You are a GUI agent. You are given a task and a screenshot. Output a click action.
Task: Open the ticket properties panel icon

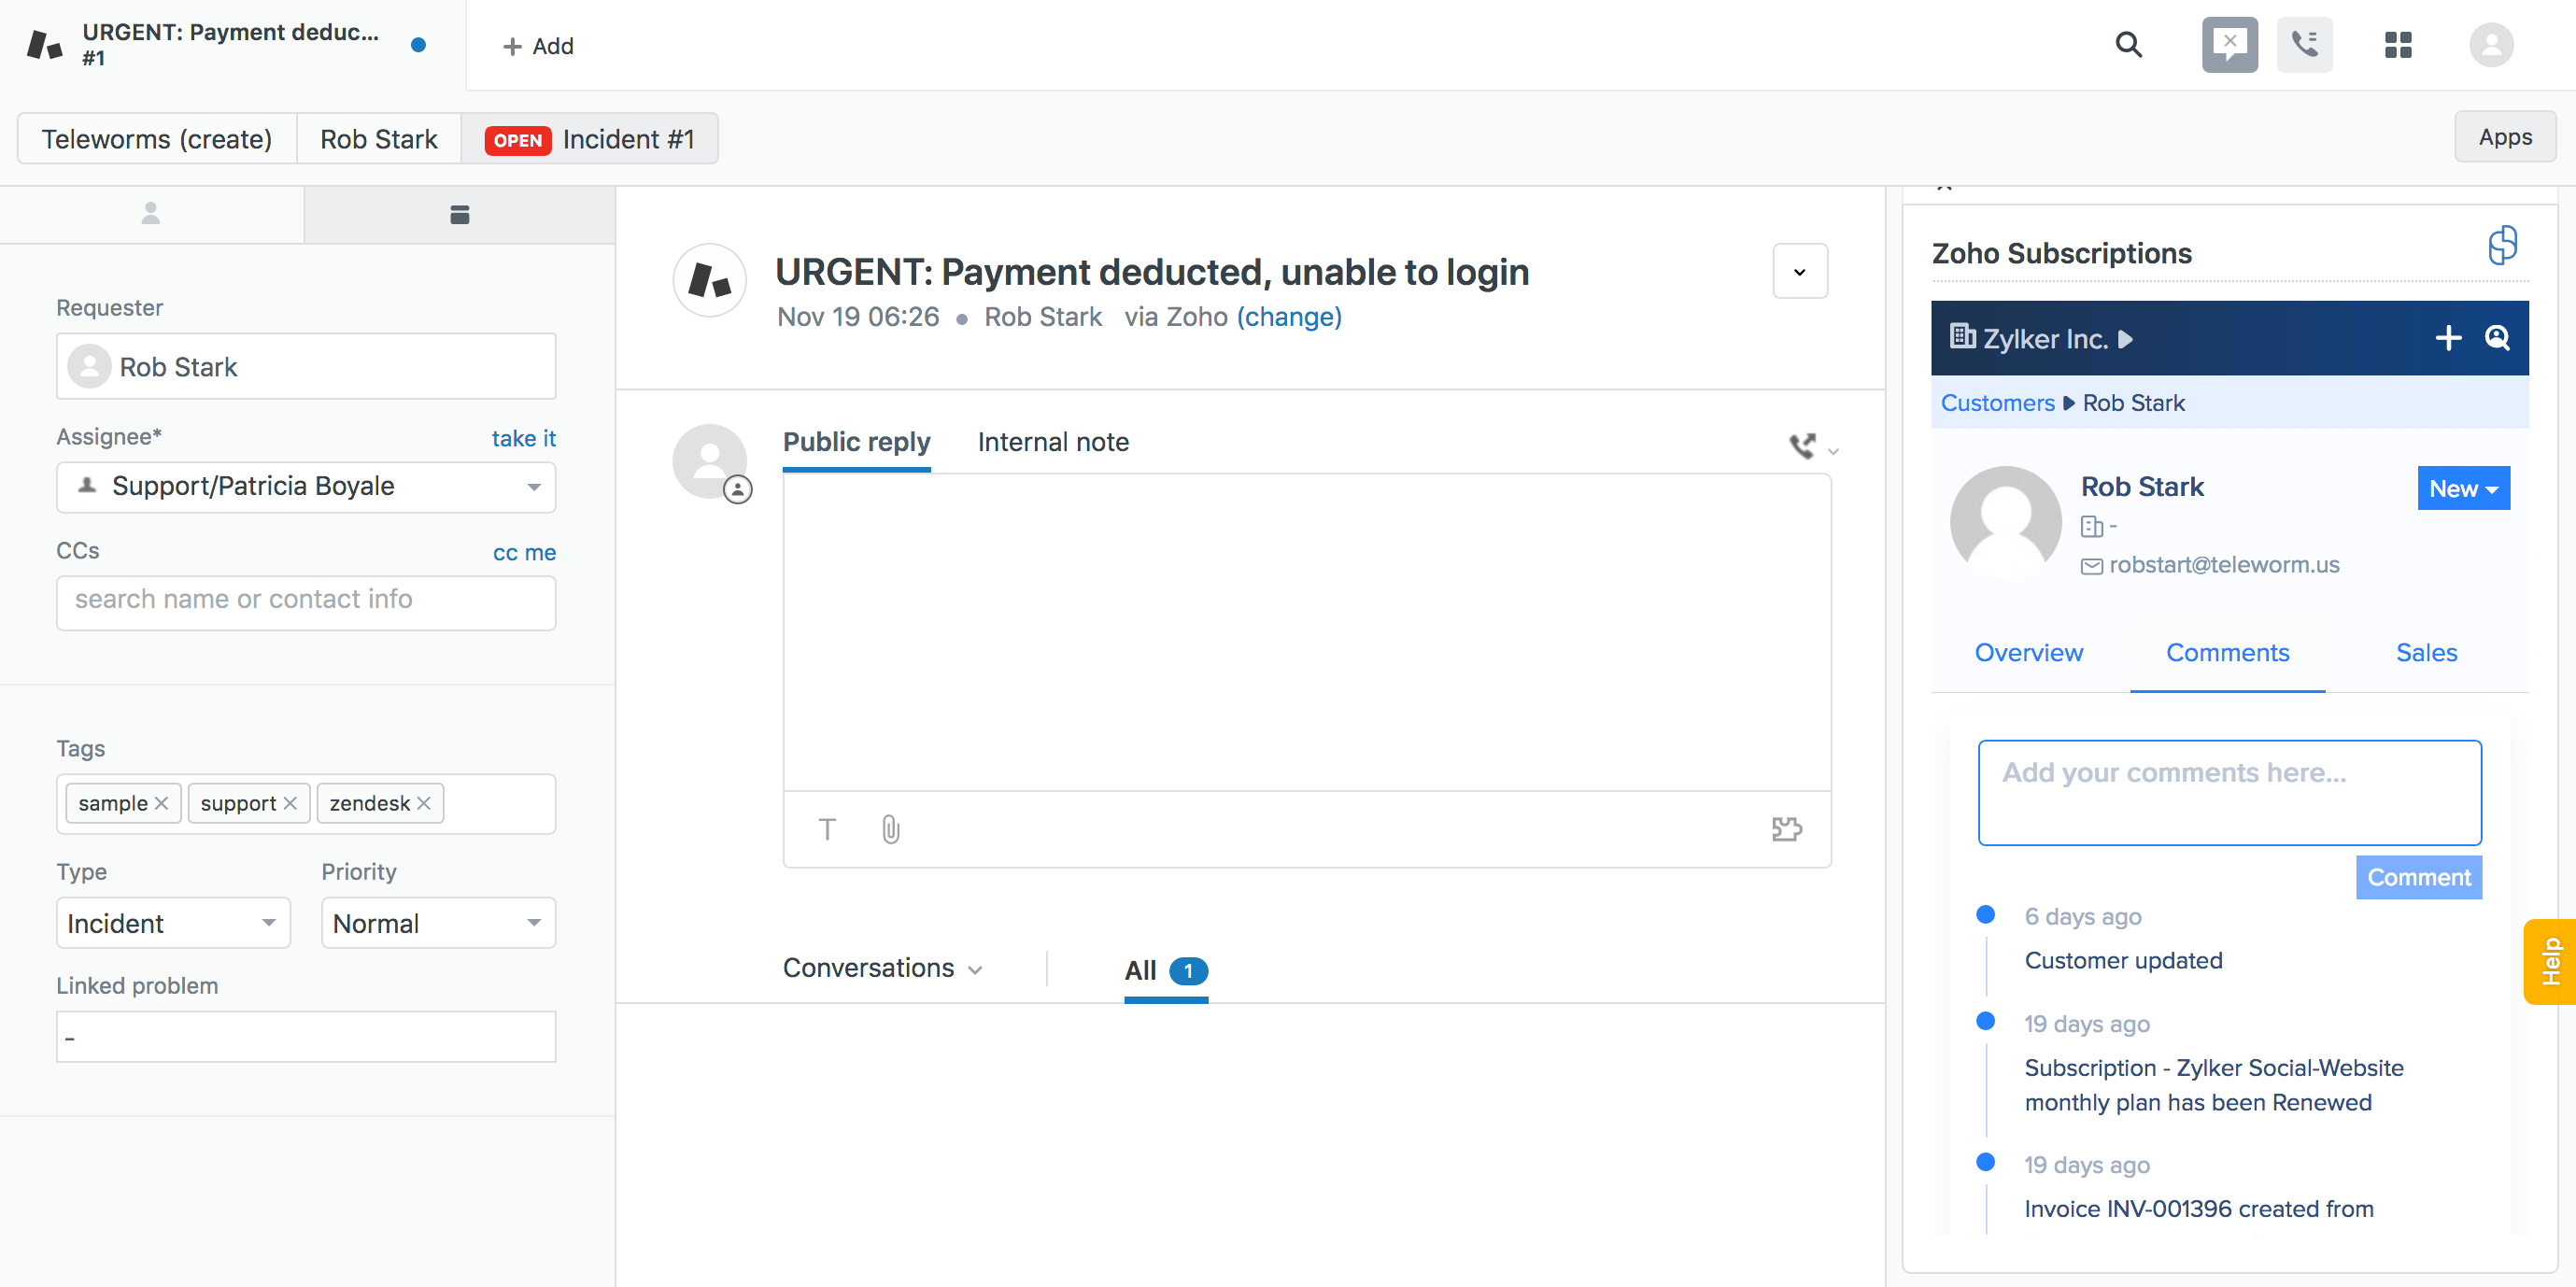[x=458, y=213]
